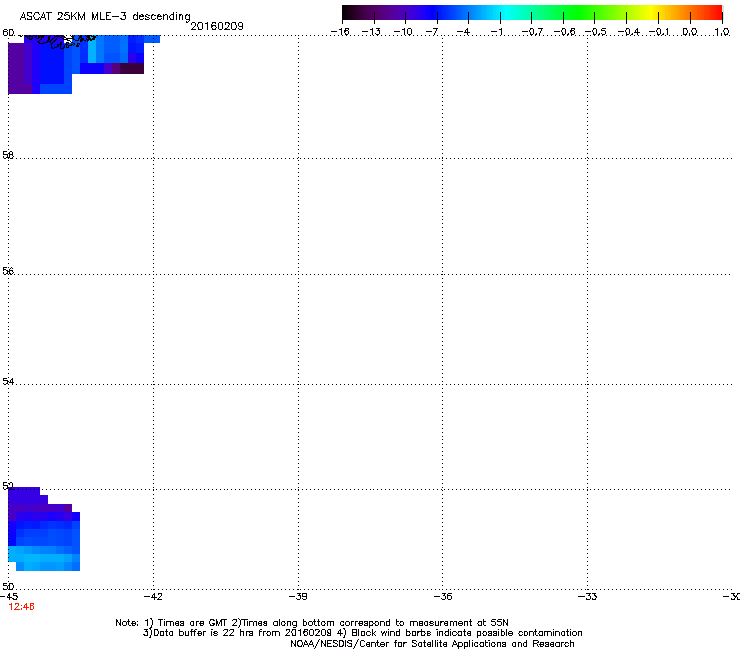Screen dimensions: 740x650
Task: Click the -13 tick label on the color scale
Action: tap(371, 32)
